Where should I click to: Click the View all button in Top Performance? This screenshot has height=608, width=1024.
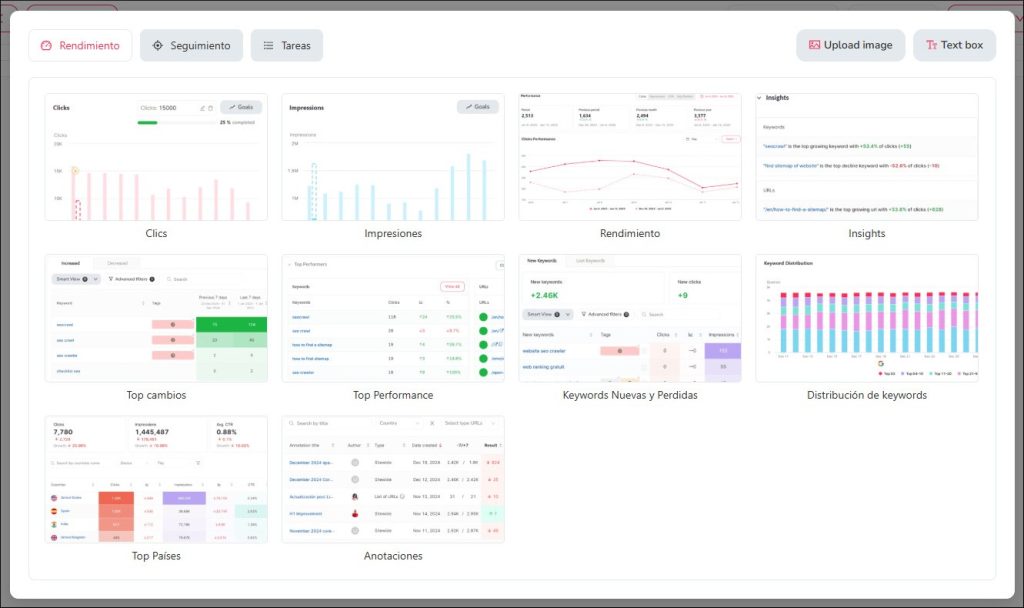coord(452,286)
